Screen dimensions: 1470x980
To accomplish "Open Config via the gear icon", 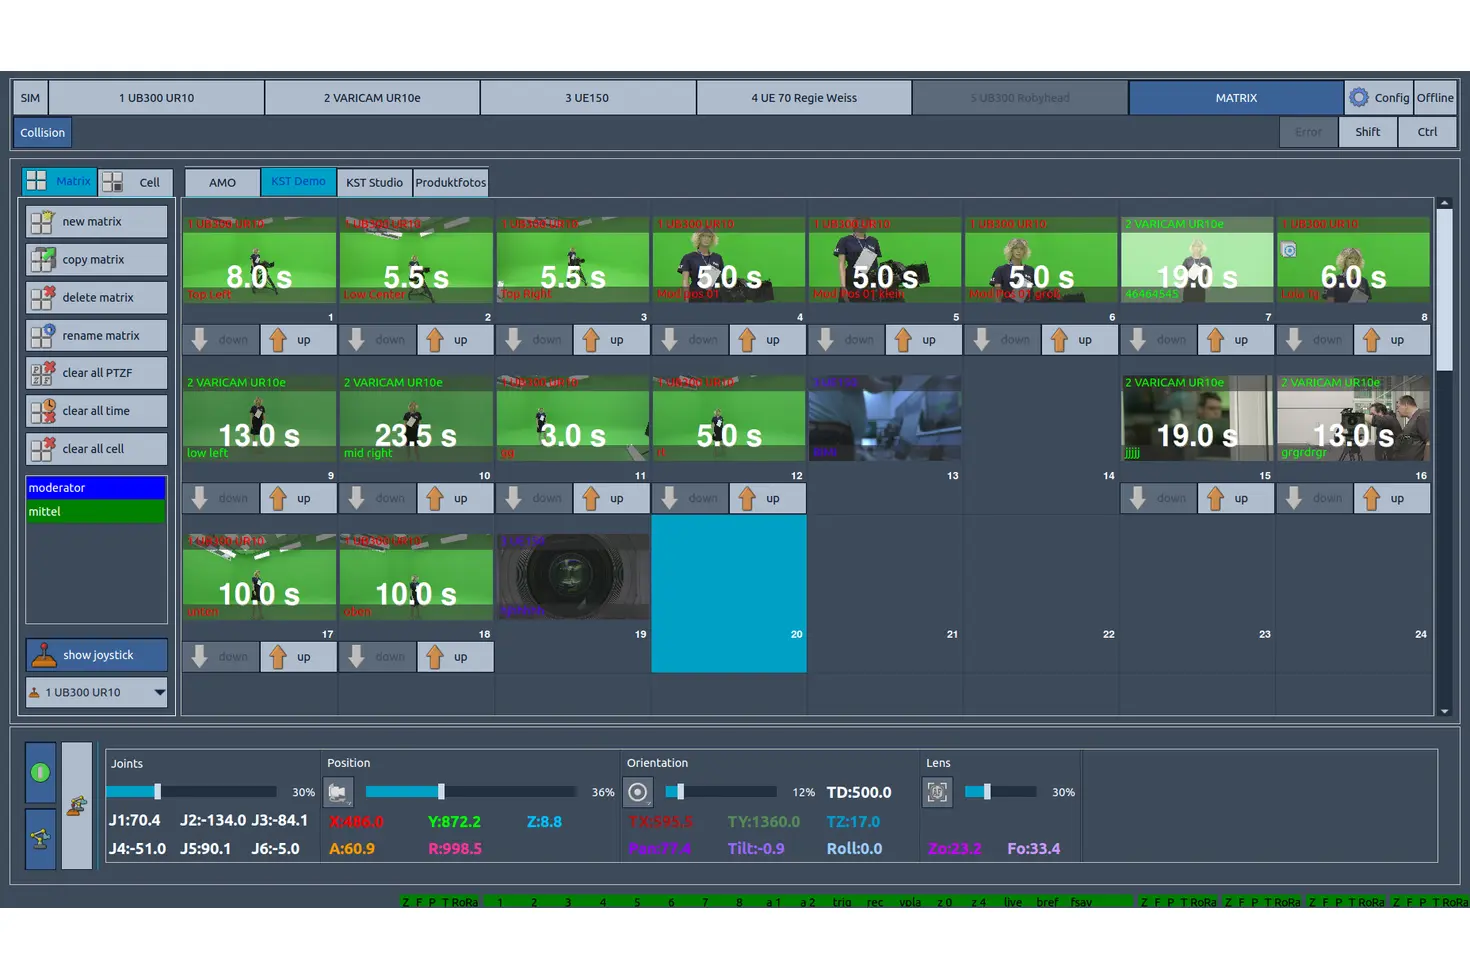I will pos(1358,98).
